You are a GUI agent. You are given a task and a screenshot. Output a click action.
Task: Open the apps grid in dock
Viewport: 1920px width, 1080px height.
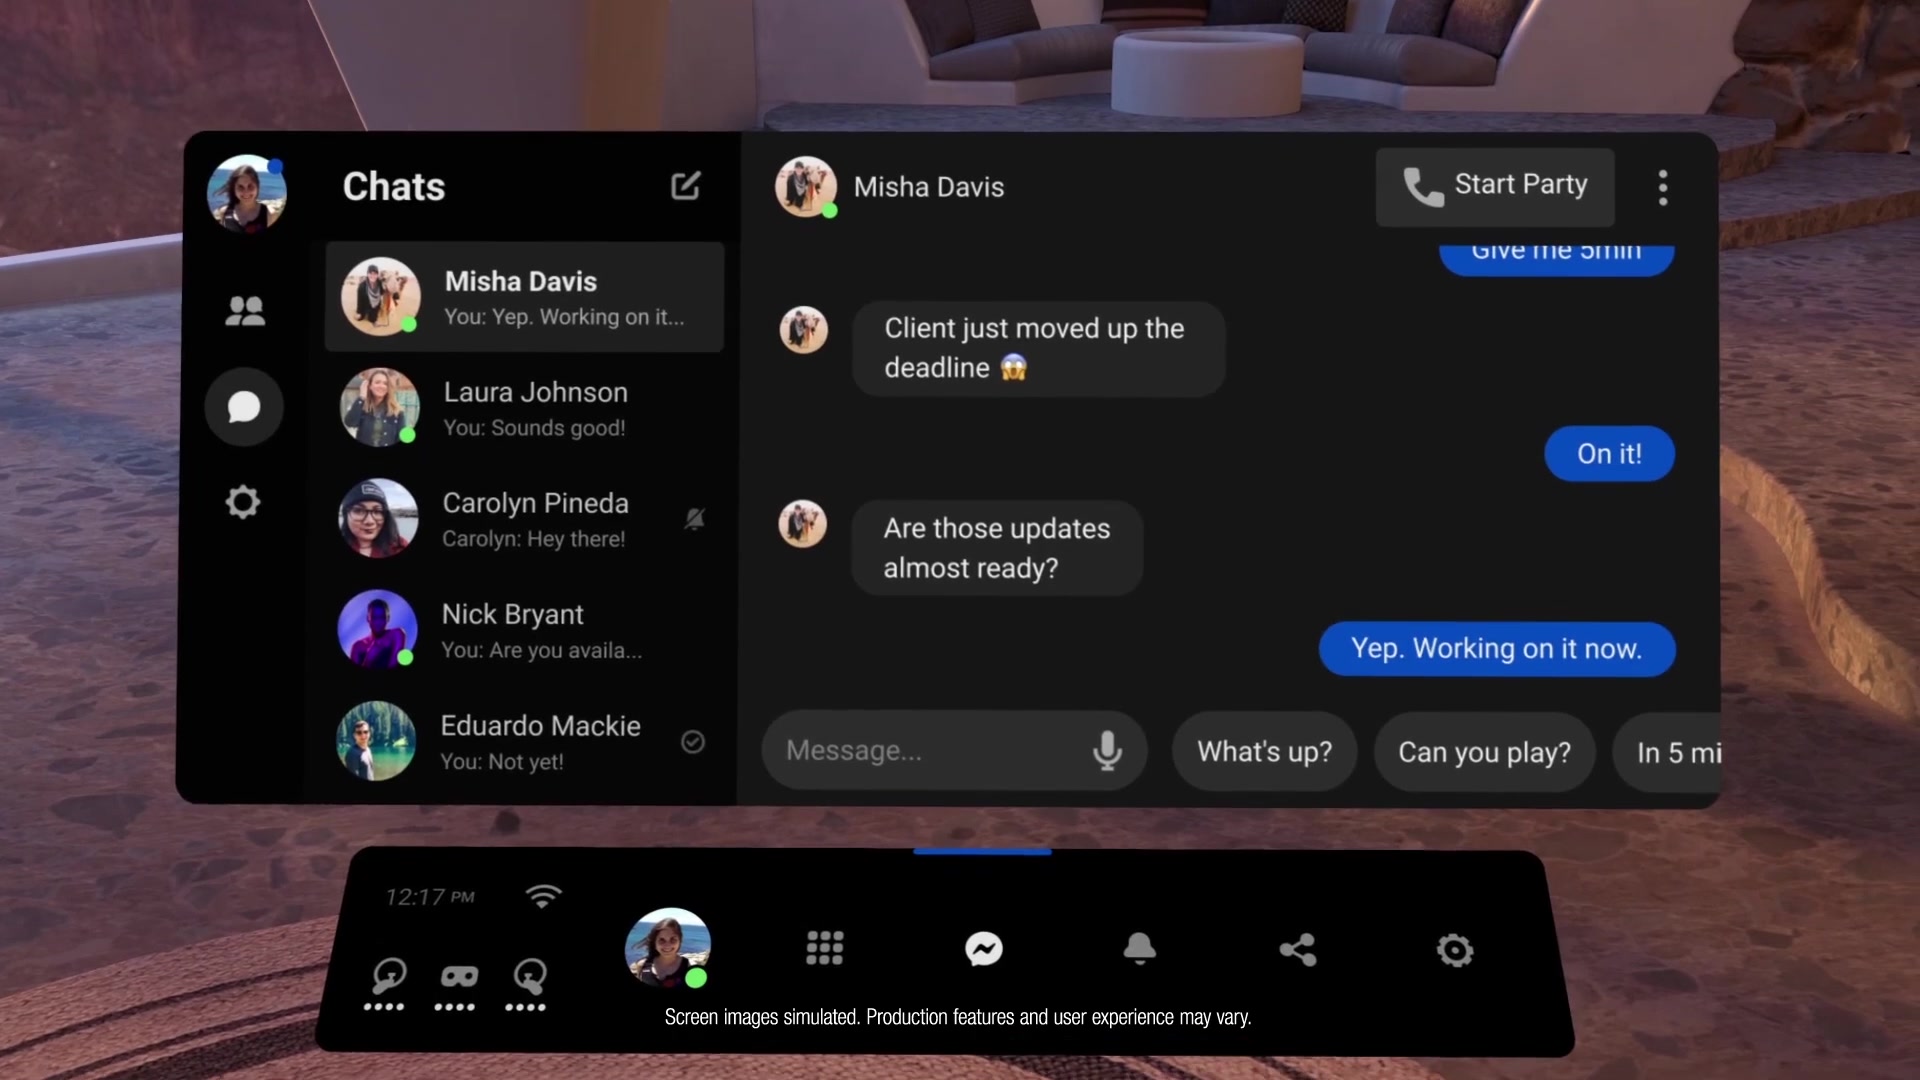pos(825,948)
